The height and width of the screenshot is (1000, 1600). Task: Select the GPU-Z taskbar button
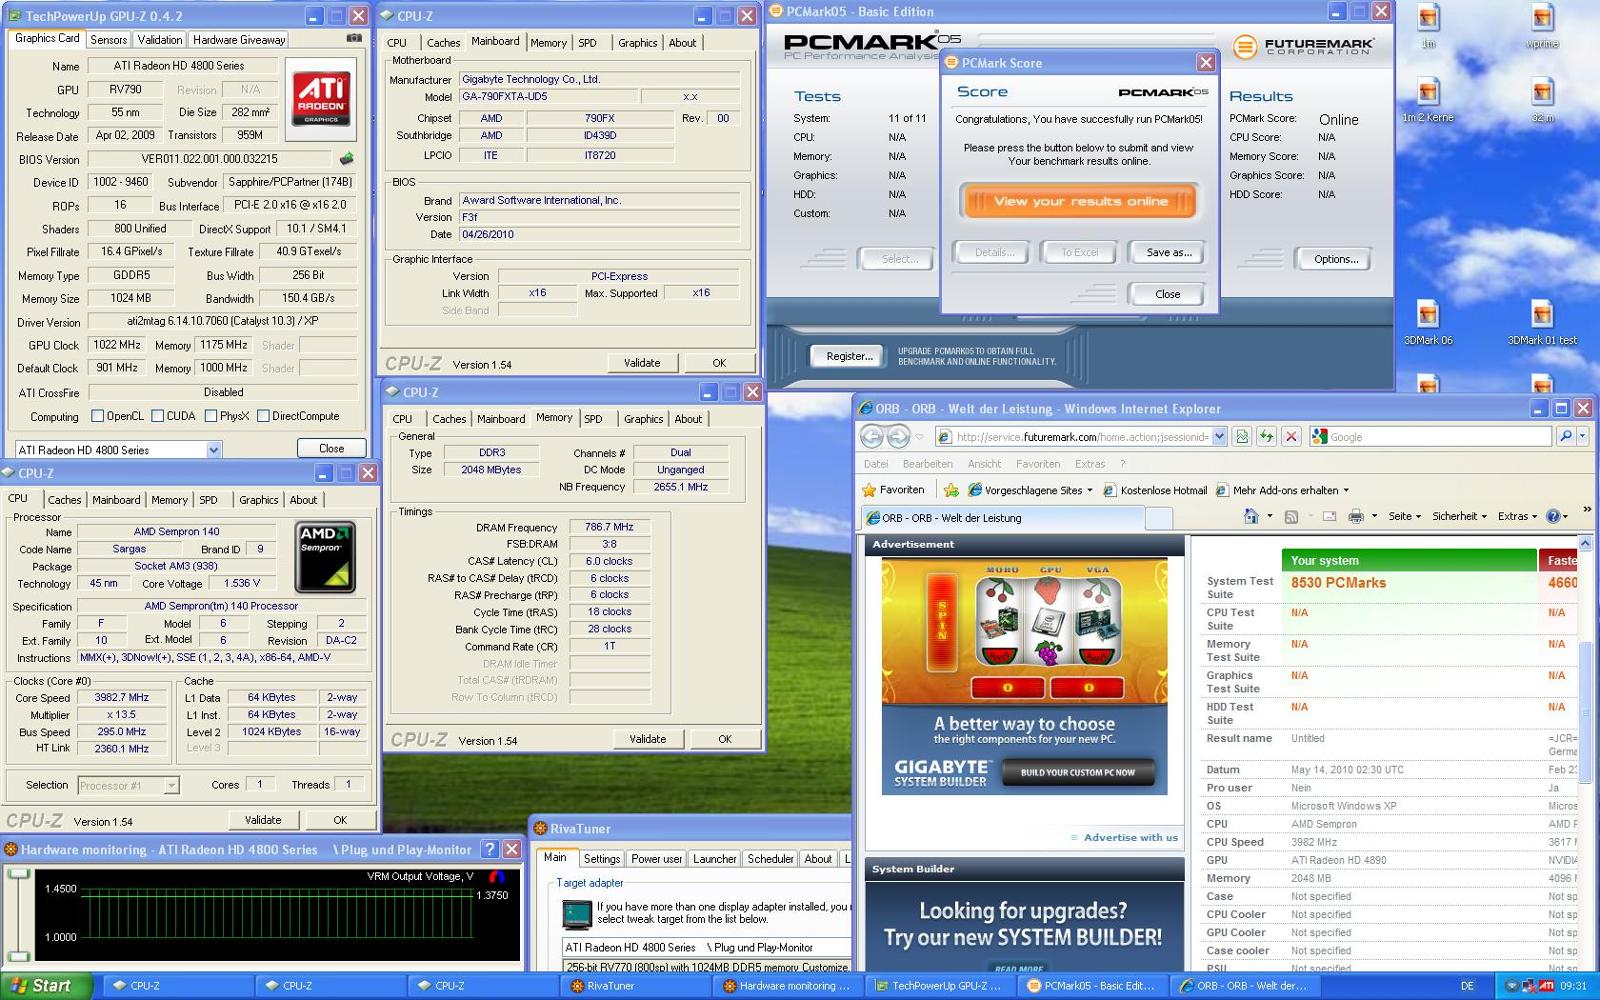pyautogui.click(x=940, y=986)
